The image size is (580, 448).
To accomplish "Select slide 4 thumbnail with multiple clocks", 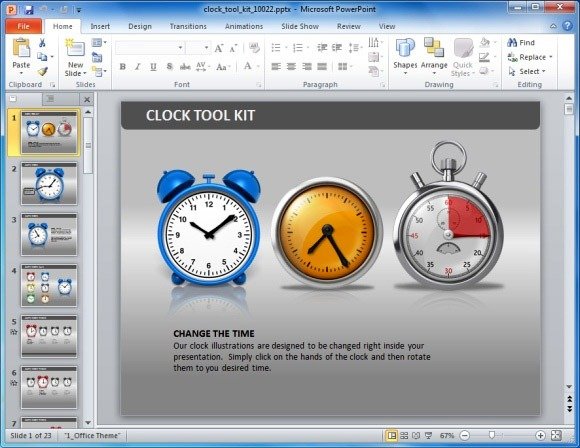I will tap(49, 286).
